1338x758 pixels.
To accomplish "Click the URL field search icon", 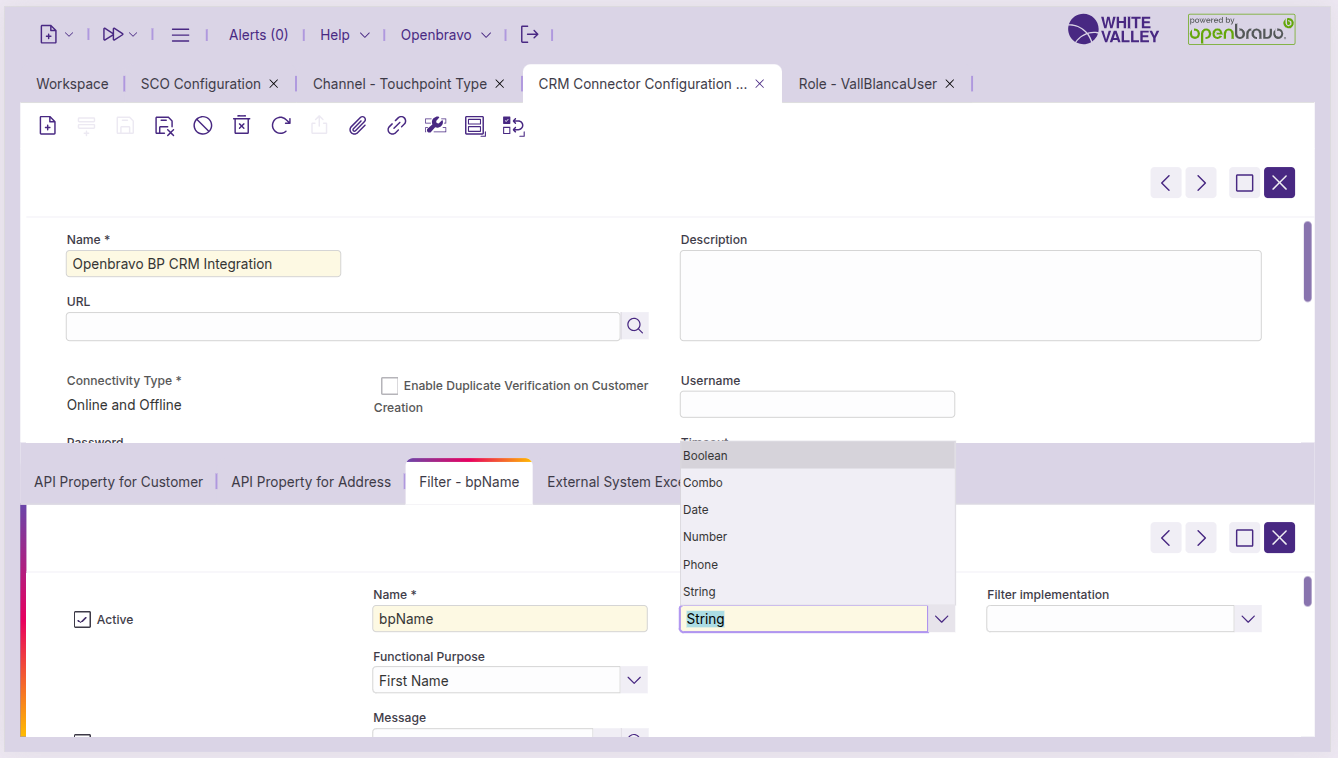I will point(635,326).
